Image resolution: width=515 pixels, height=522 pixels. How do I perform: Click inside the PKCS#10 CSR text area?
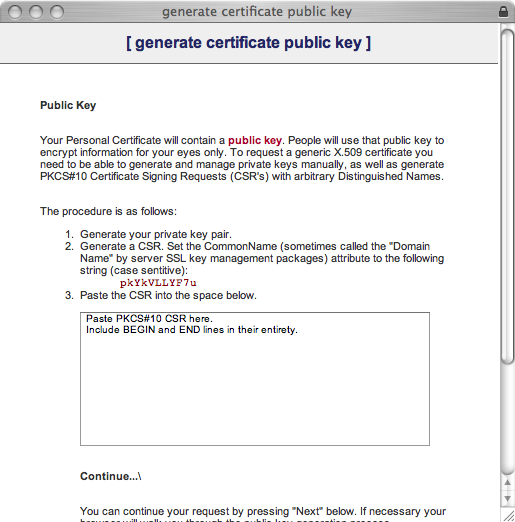click(255, 379)
